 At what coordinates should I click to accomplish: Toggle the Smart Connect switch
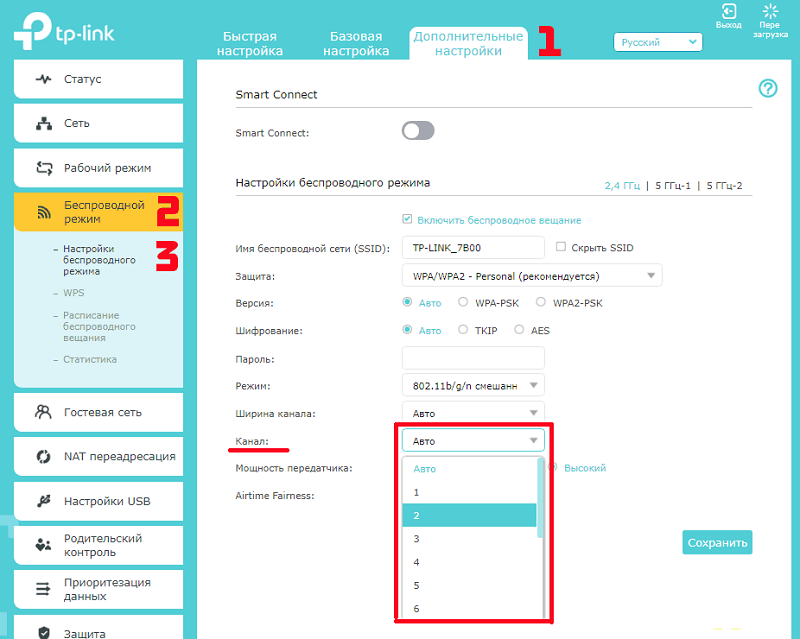pos(418,131)
